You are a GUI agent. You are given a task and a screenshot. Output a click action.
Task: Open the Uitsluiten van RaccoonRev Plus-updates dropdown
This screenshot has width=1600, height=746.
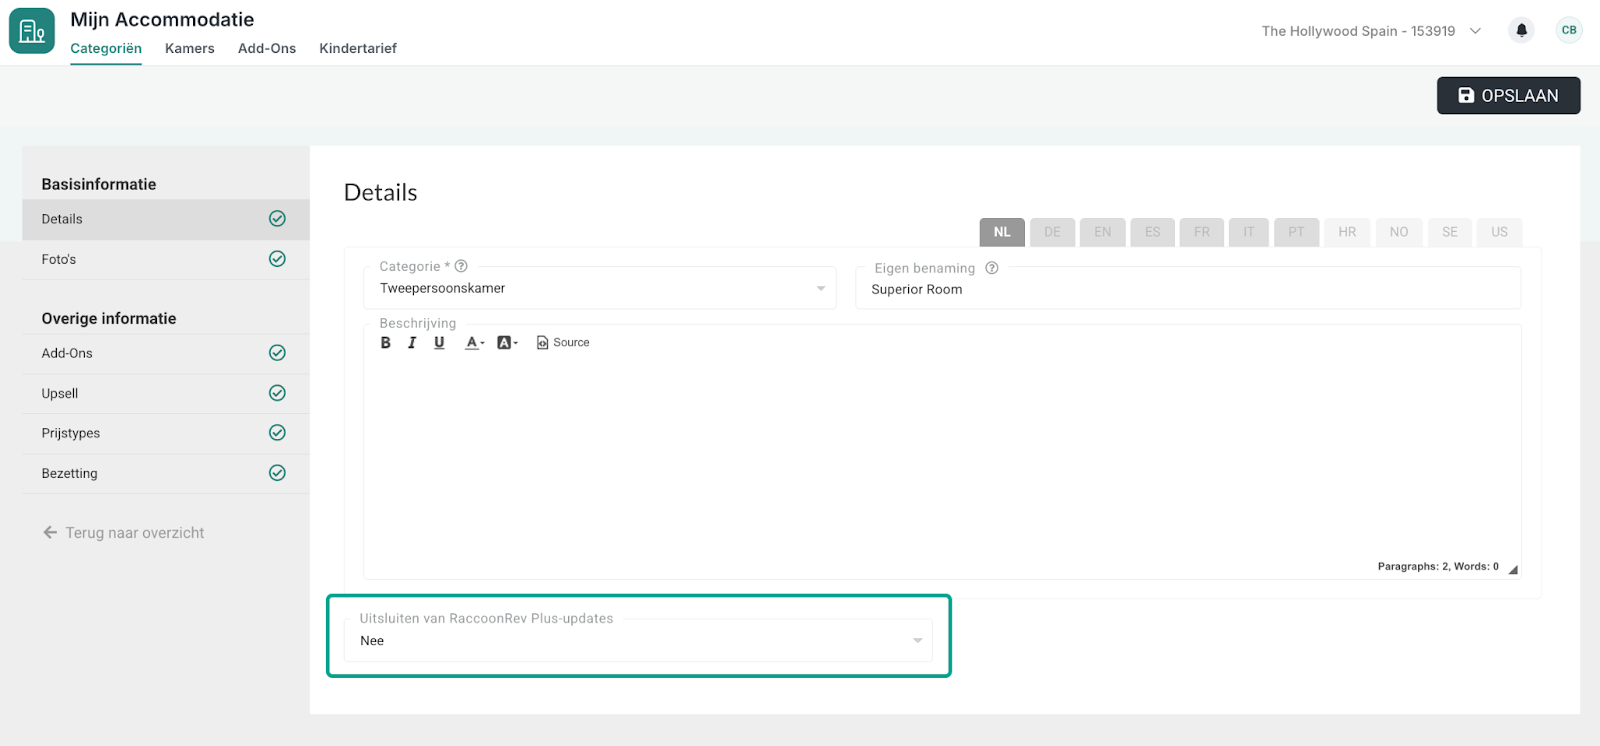tap(639, 641)
